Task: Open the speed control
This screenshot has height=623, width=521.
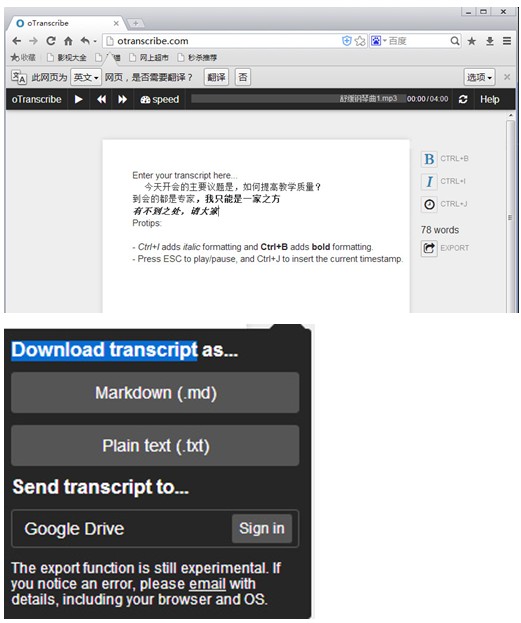Action: click(x=159, y=99)
